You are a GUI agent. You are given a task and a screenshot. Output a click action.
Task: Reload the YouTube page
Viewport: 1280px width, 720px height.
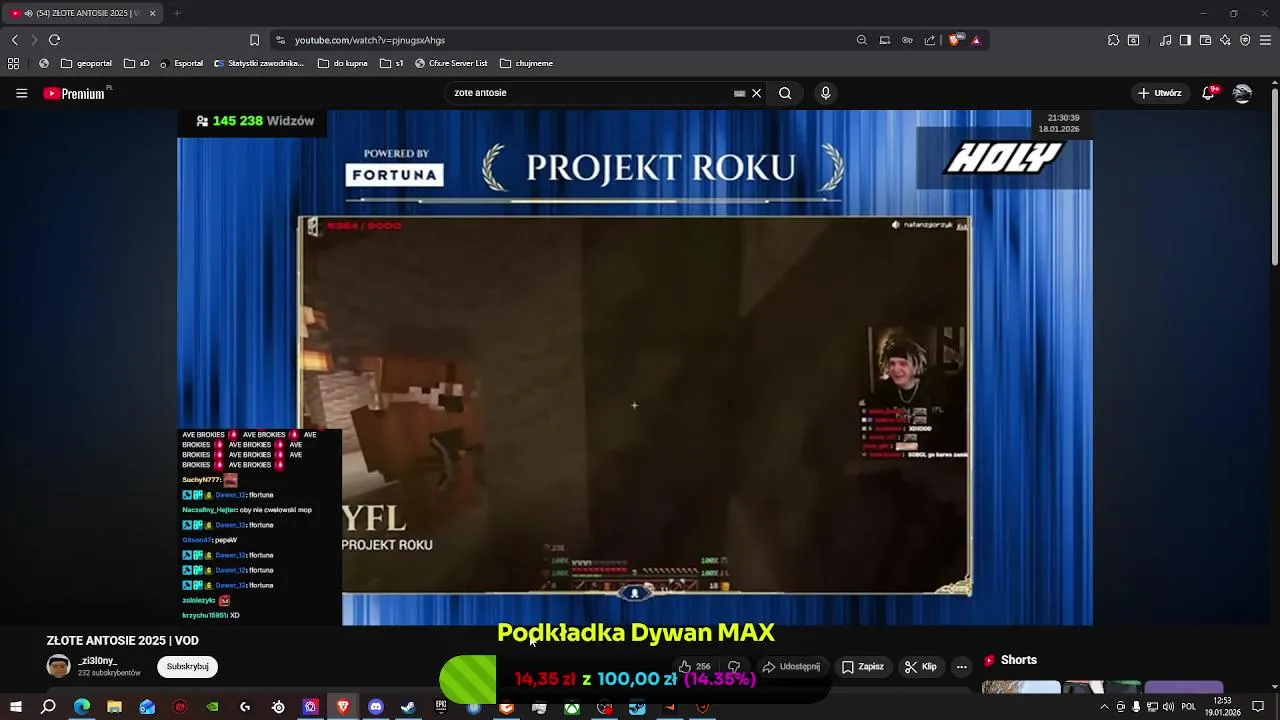click(54, 40)
